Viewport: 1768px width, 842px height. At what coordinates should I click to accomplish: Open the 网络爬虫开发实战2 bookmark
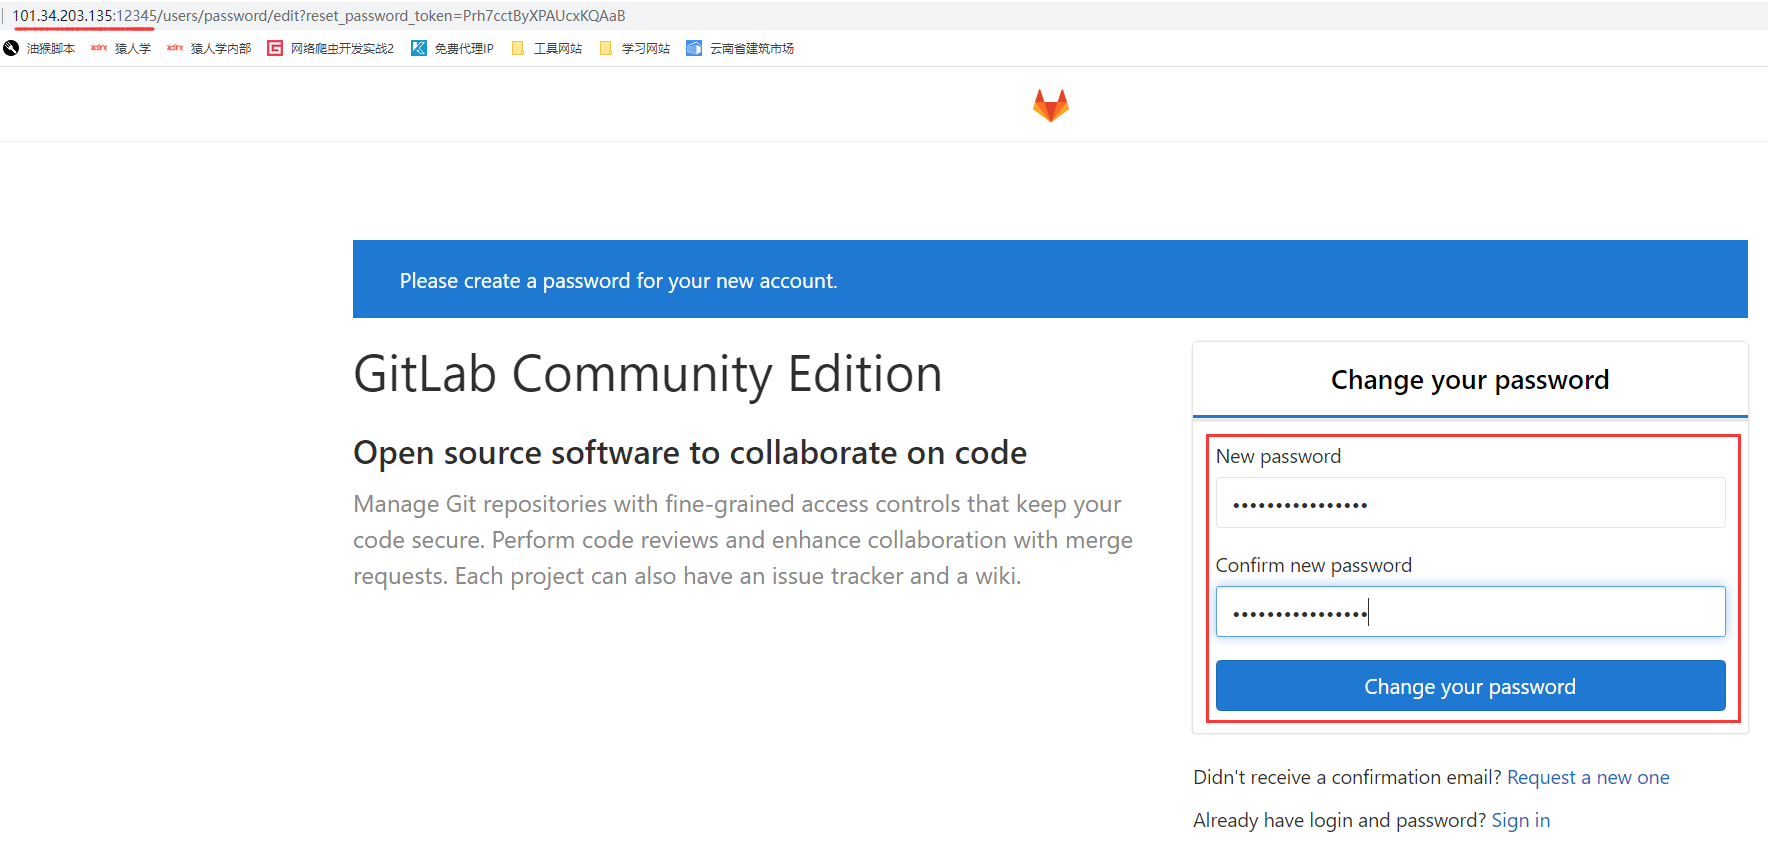[x=332, y=48]
